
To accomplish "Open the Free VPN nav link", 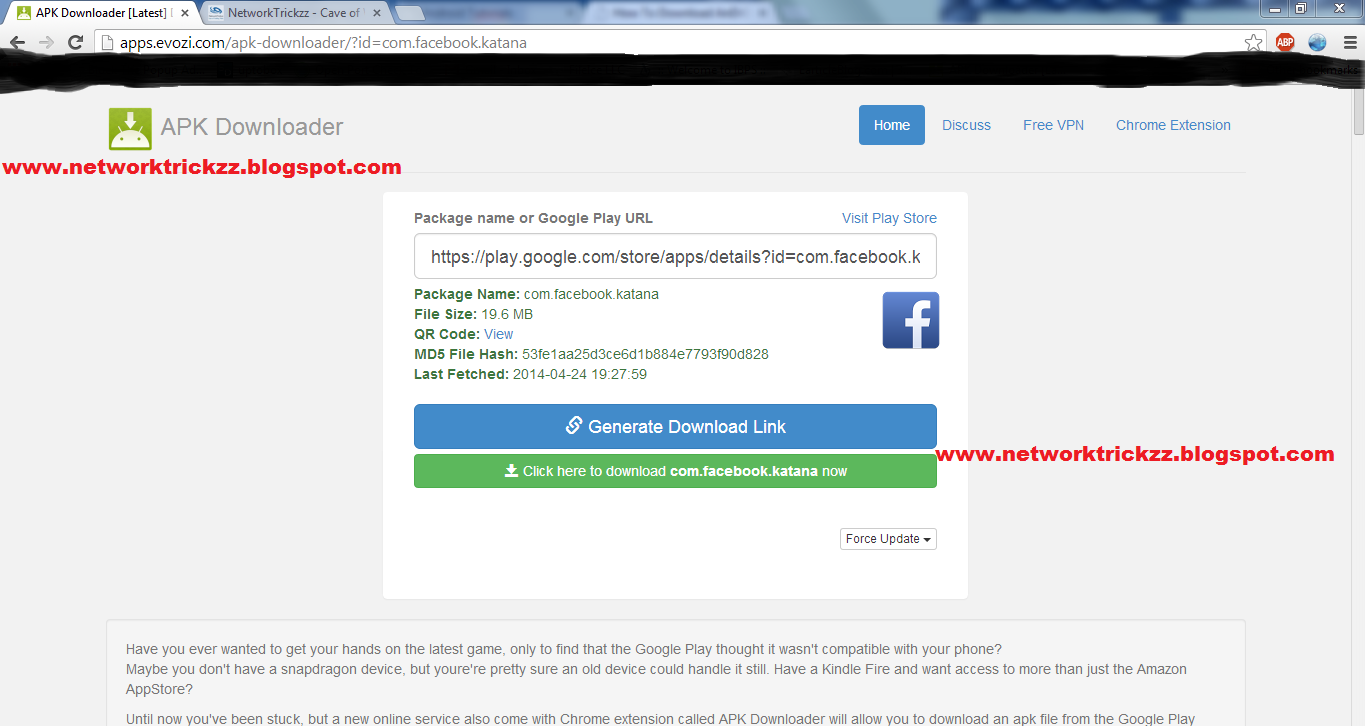I will (1053, 125).
